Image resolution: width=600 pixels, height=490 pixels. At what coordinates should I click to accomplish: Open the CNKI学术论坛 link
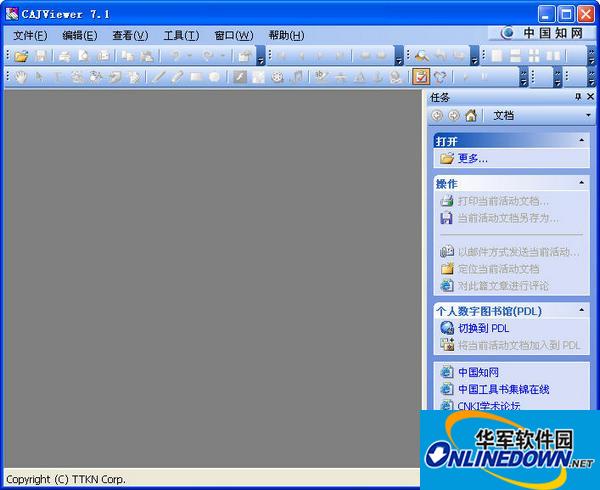[x=489, y=405]
